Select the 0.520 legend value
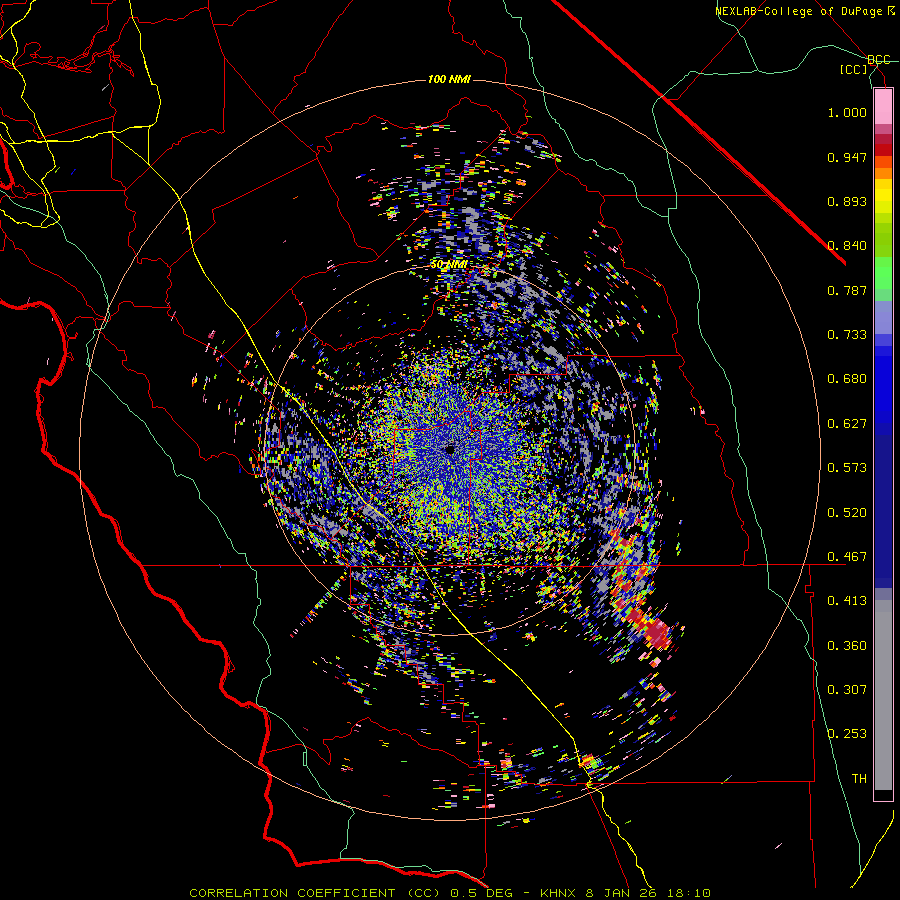The width and height of the screenshot is (900, 900). point(847,513)
